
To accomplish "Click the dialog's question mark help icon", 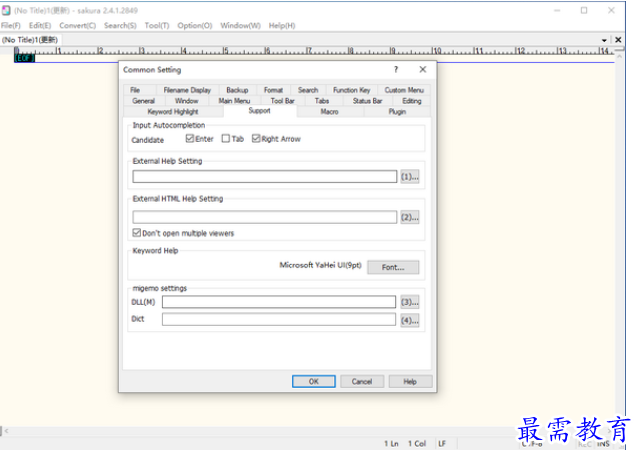I will [x=396, y=70].
